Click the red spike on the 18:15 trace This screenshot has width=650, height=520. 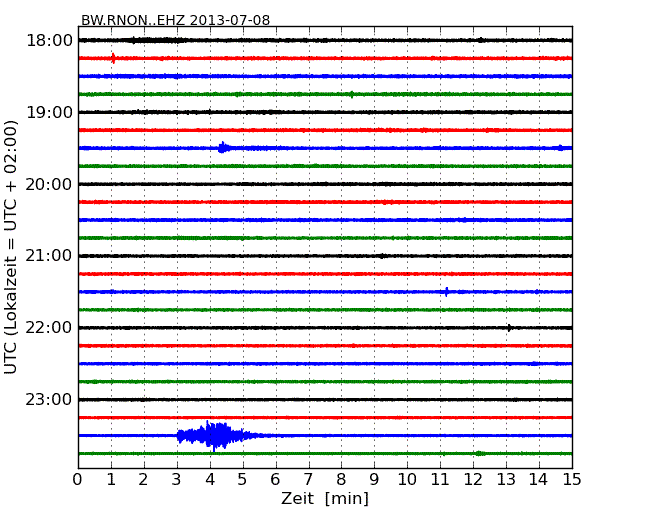113,58
